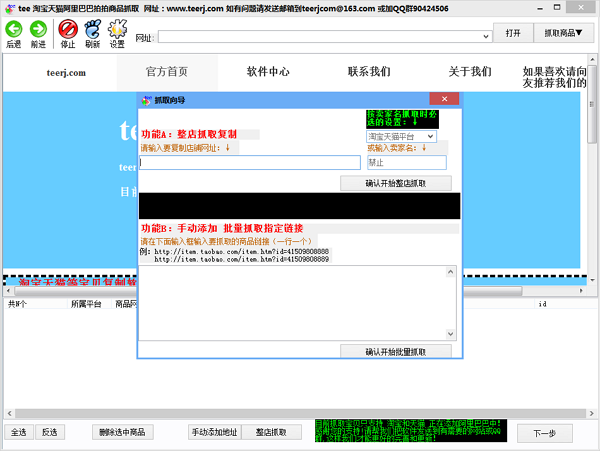Open 联系我们 navigation tab
This screenshot has height=451, width=600.
point(369,72)
